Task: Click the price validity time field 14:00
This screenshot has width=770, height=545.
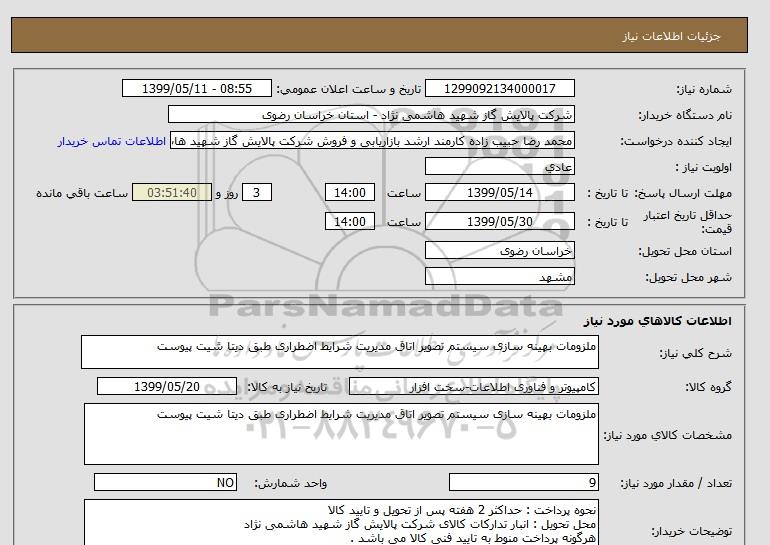Action: [x=351, y=222]
